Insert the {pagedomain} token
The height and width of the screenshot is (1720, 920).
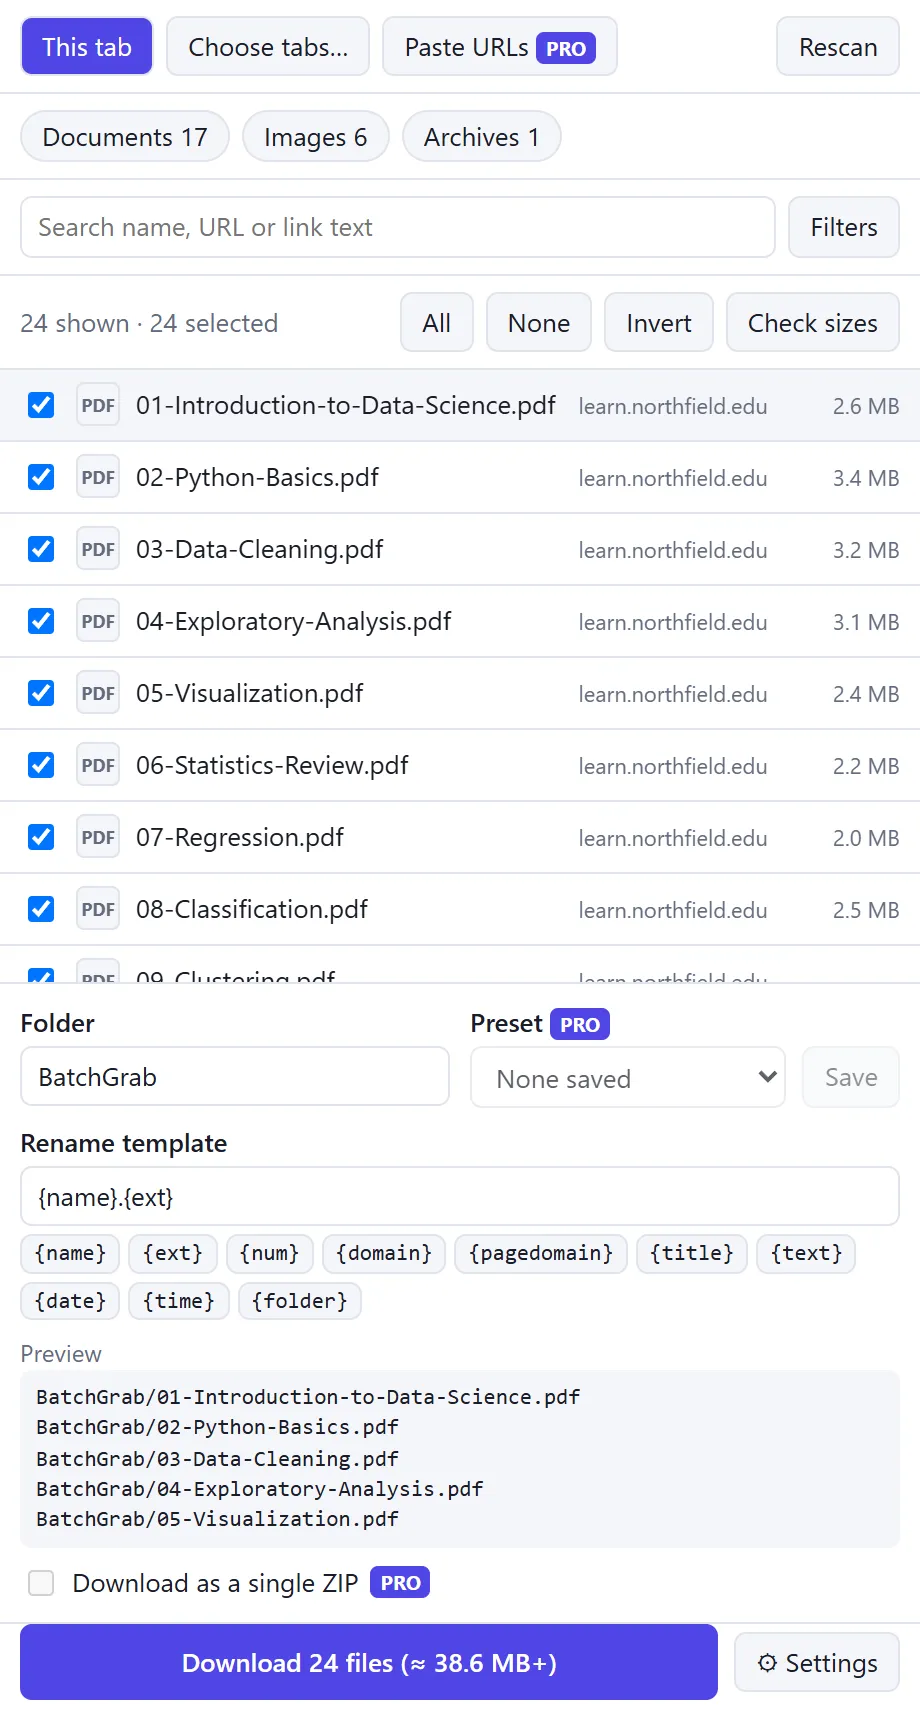[541, 1253]
